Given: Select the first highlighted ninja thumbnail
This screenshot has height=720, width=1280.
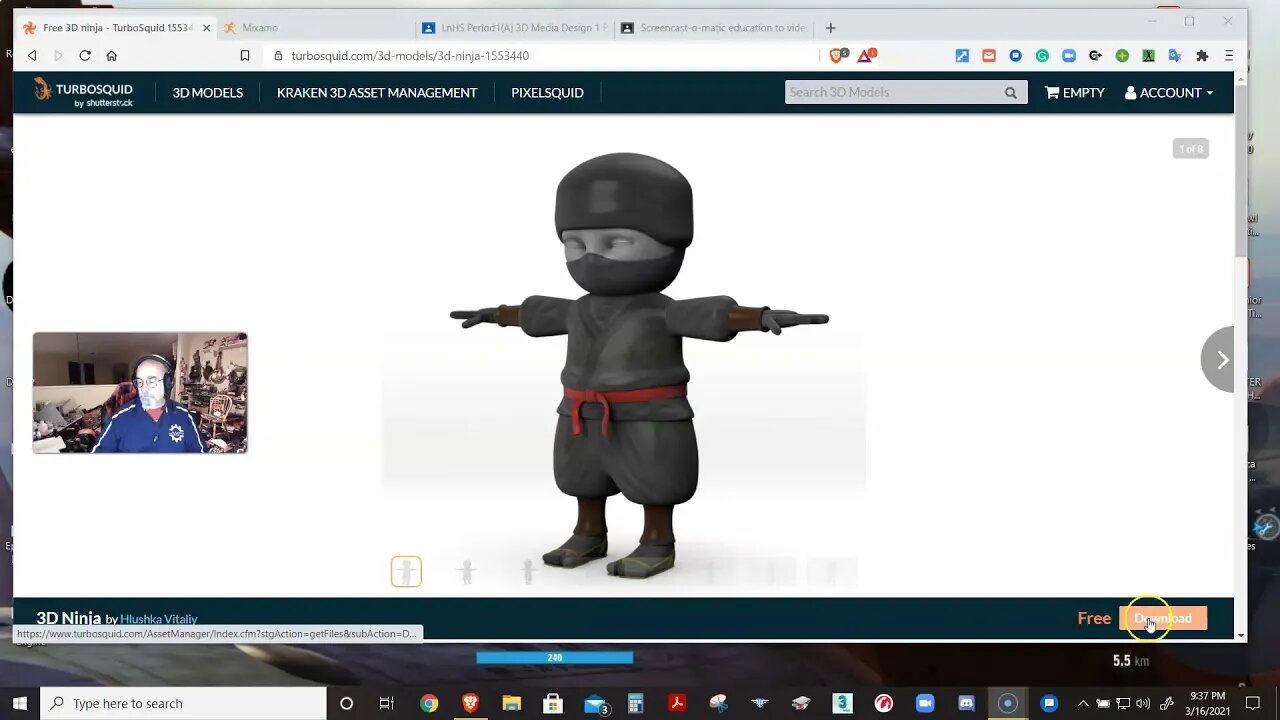Looking at the screenshot, I should pos(406,571).
